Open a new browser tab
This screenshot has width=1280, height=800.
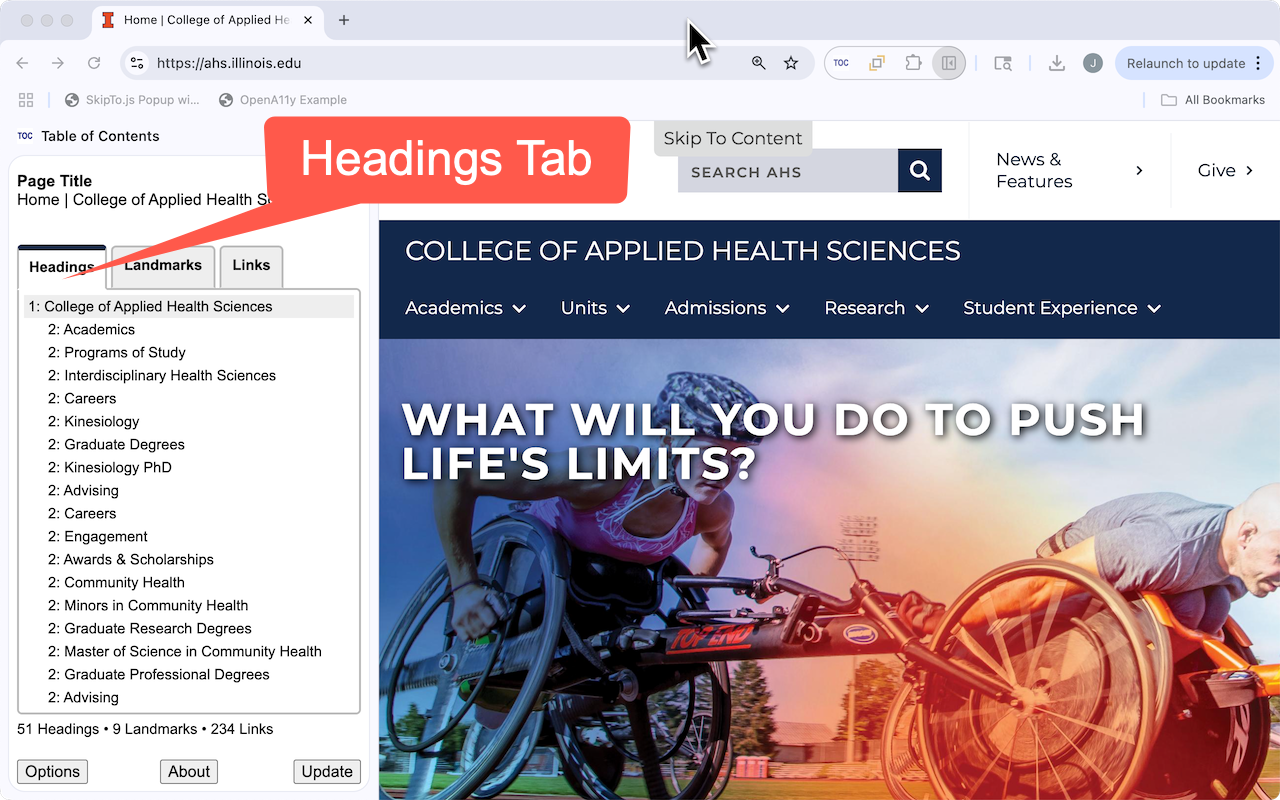pos(344,20)
